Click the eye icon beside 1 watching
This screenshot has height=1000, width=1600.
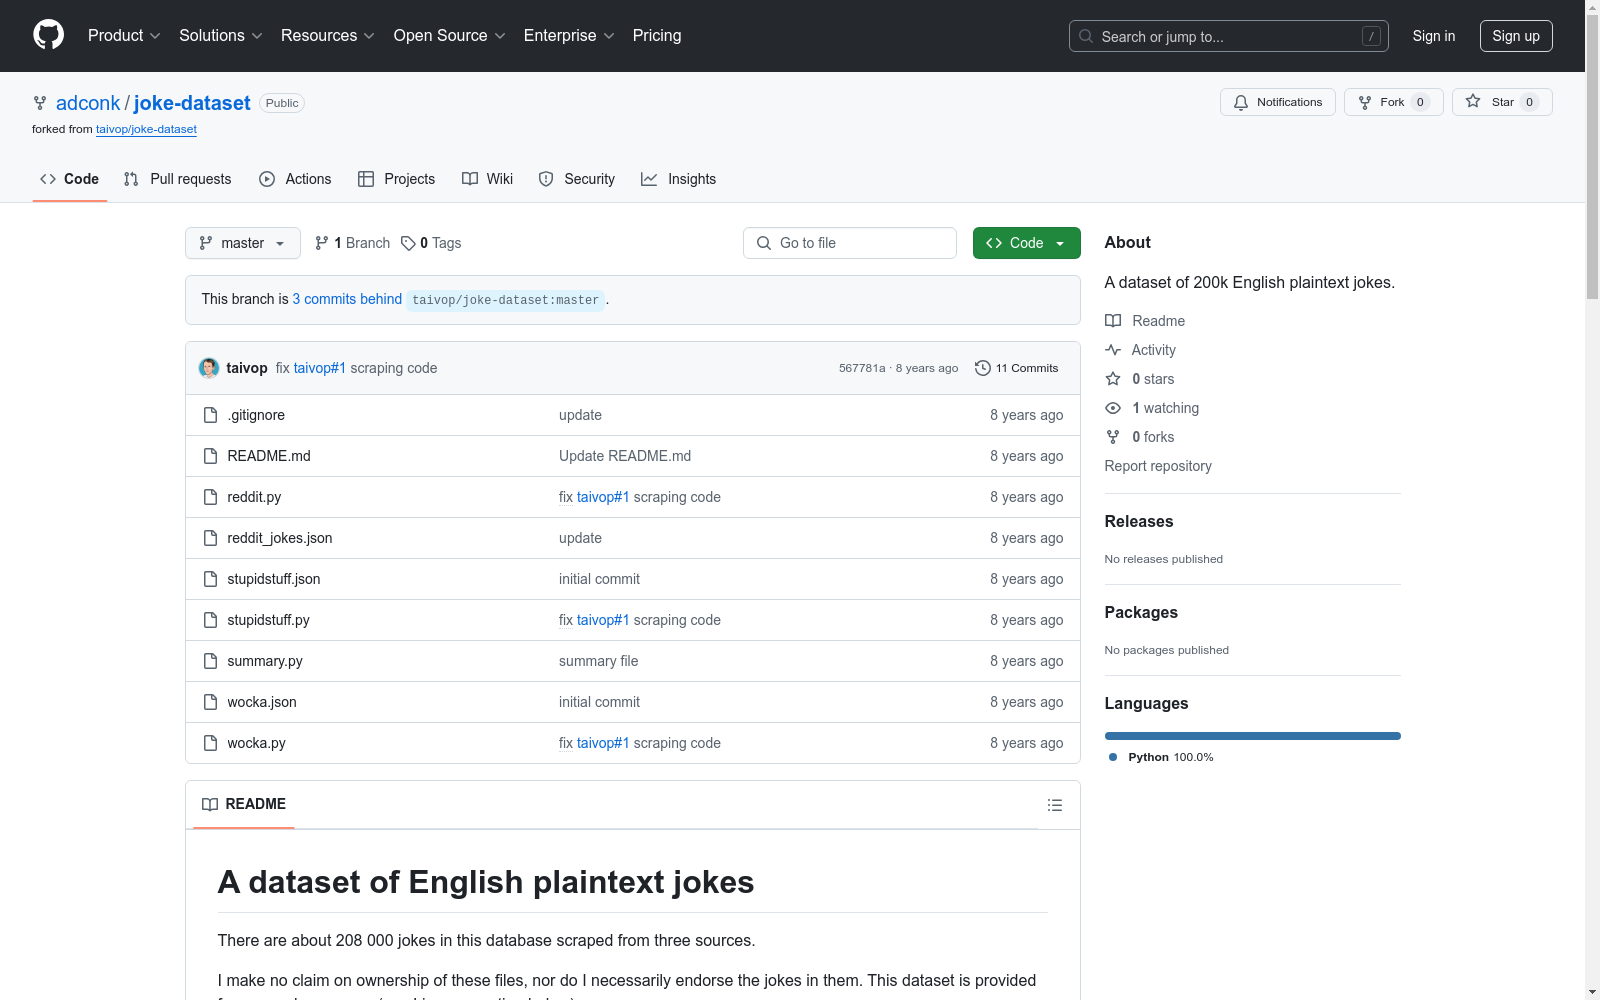coord(1113,408)
